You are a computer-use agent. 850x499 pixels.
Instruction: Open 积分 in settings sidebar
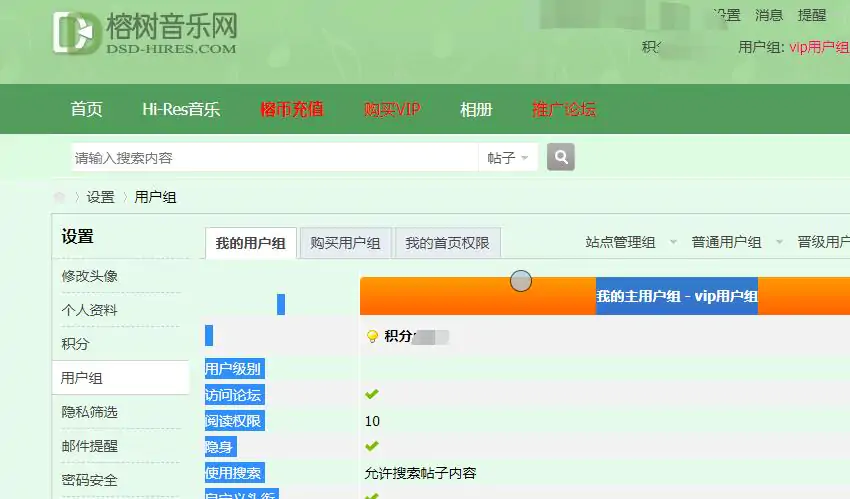point(75,344)
